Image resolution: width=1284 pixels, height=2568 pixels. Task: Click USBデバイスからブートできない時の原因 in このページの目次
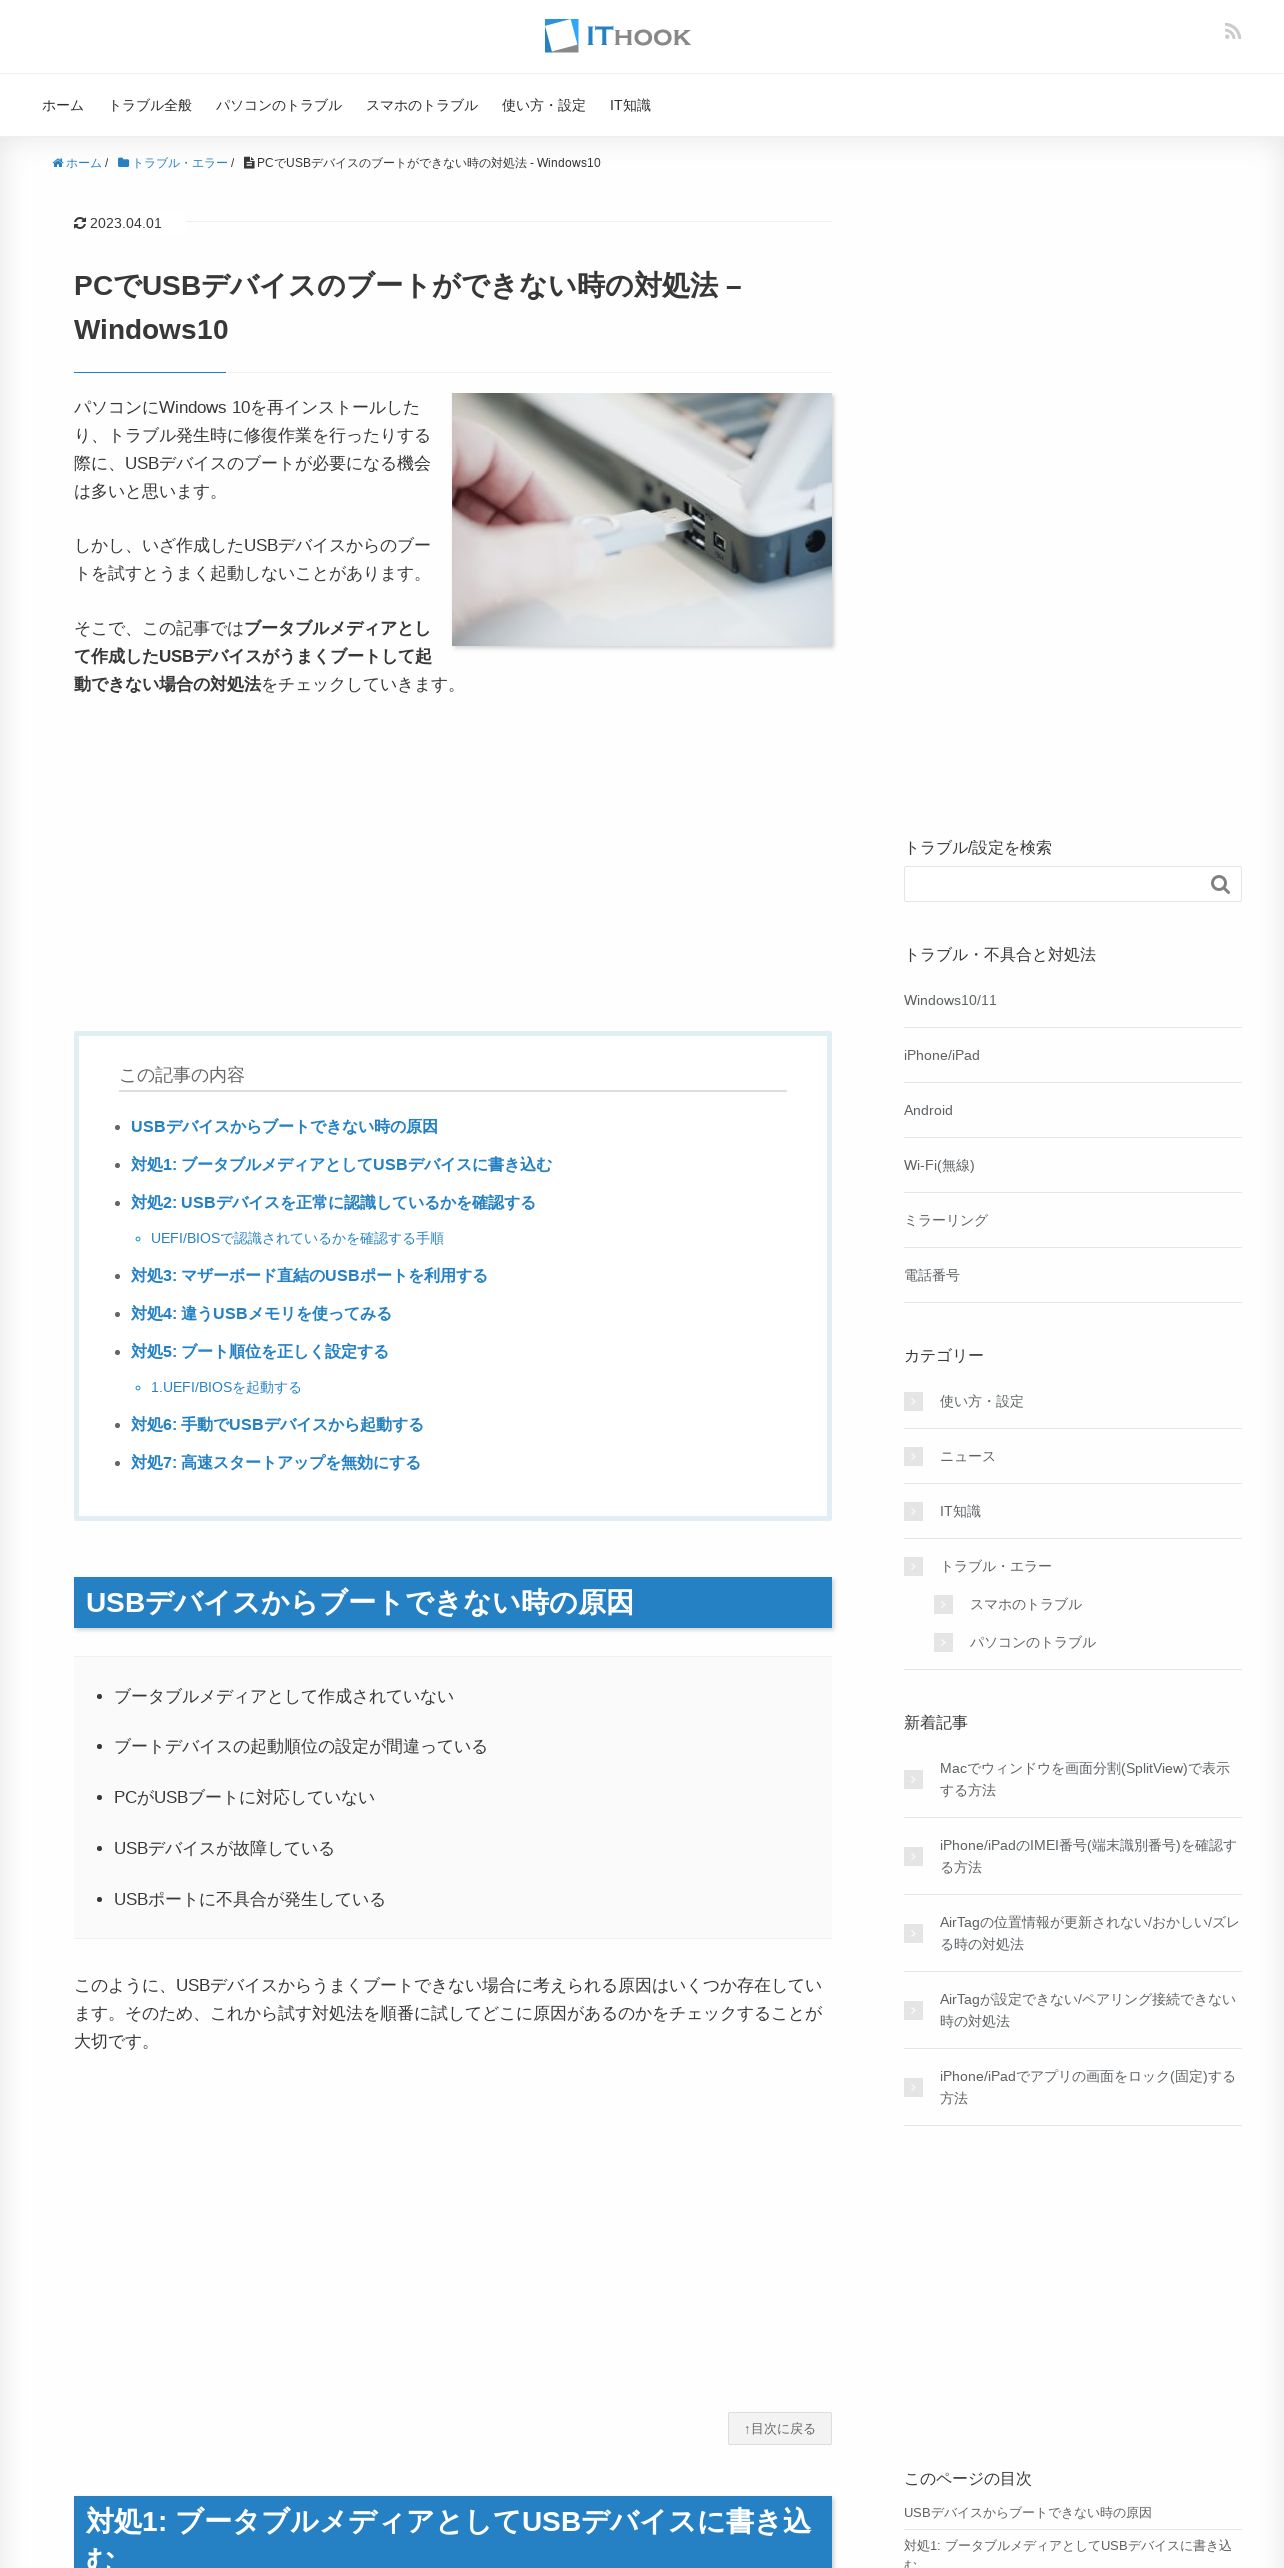click(x=1028, y=2513)
